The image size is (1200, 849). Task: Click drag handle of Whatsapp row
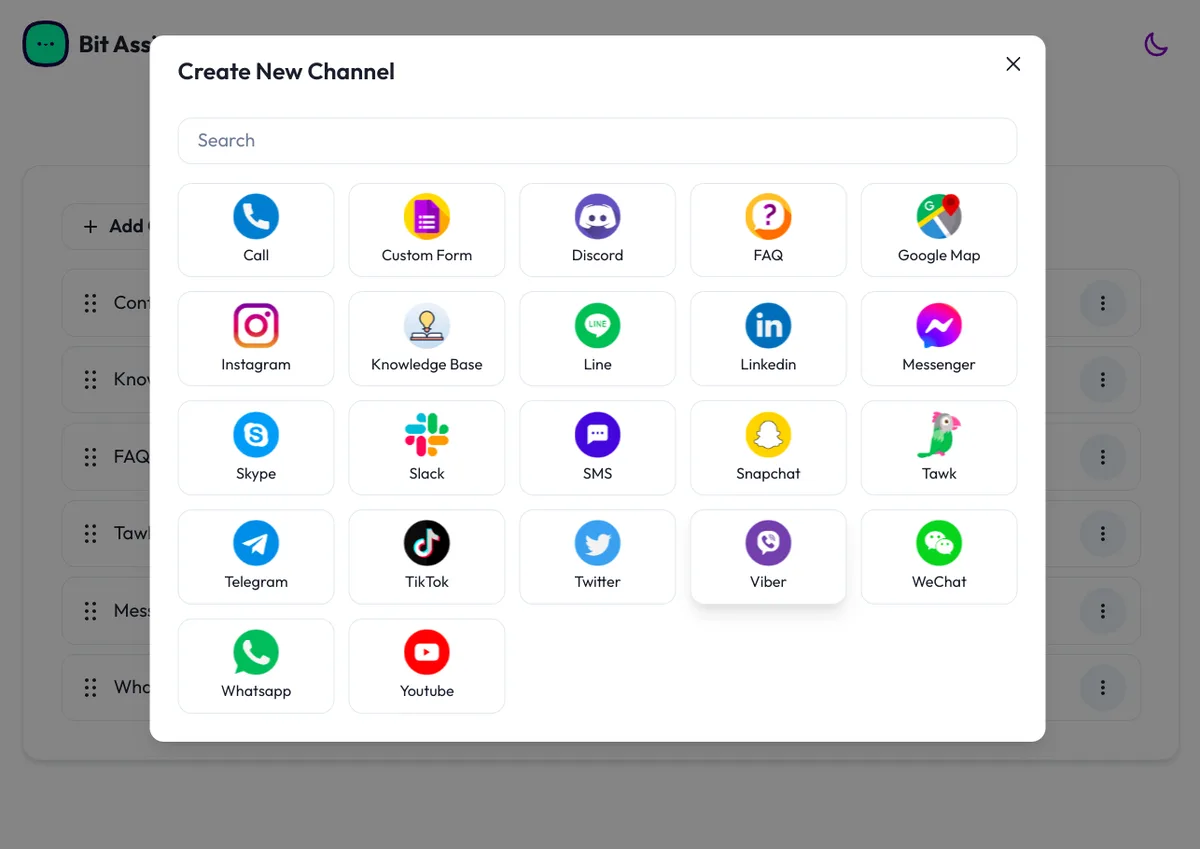pos(90,688)
